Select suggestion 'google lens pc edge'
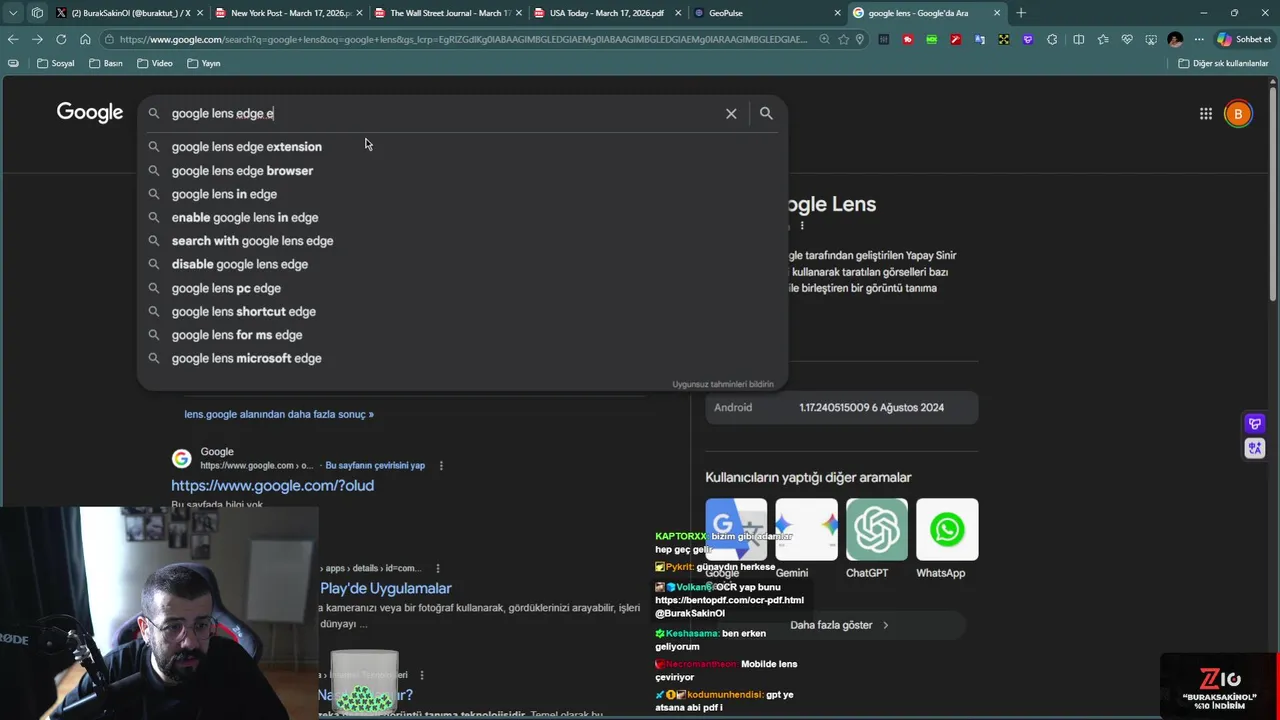Image resolution: width=1280 pixels, height=720 pixels. [x=462, y=288]
